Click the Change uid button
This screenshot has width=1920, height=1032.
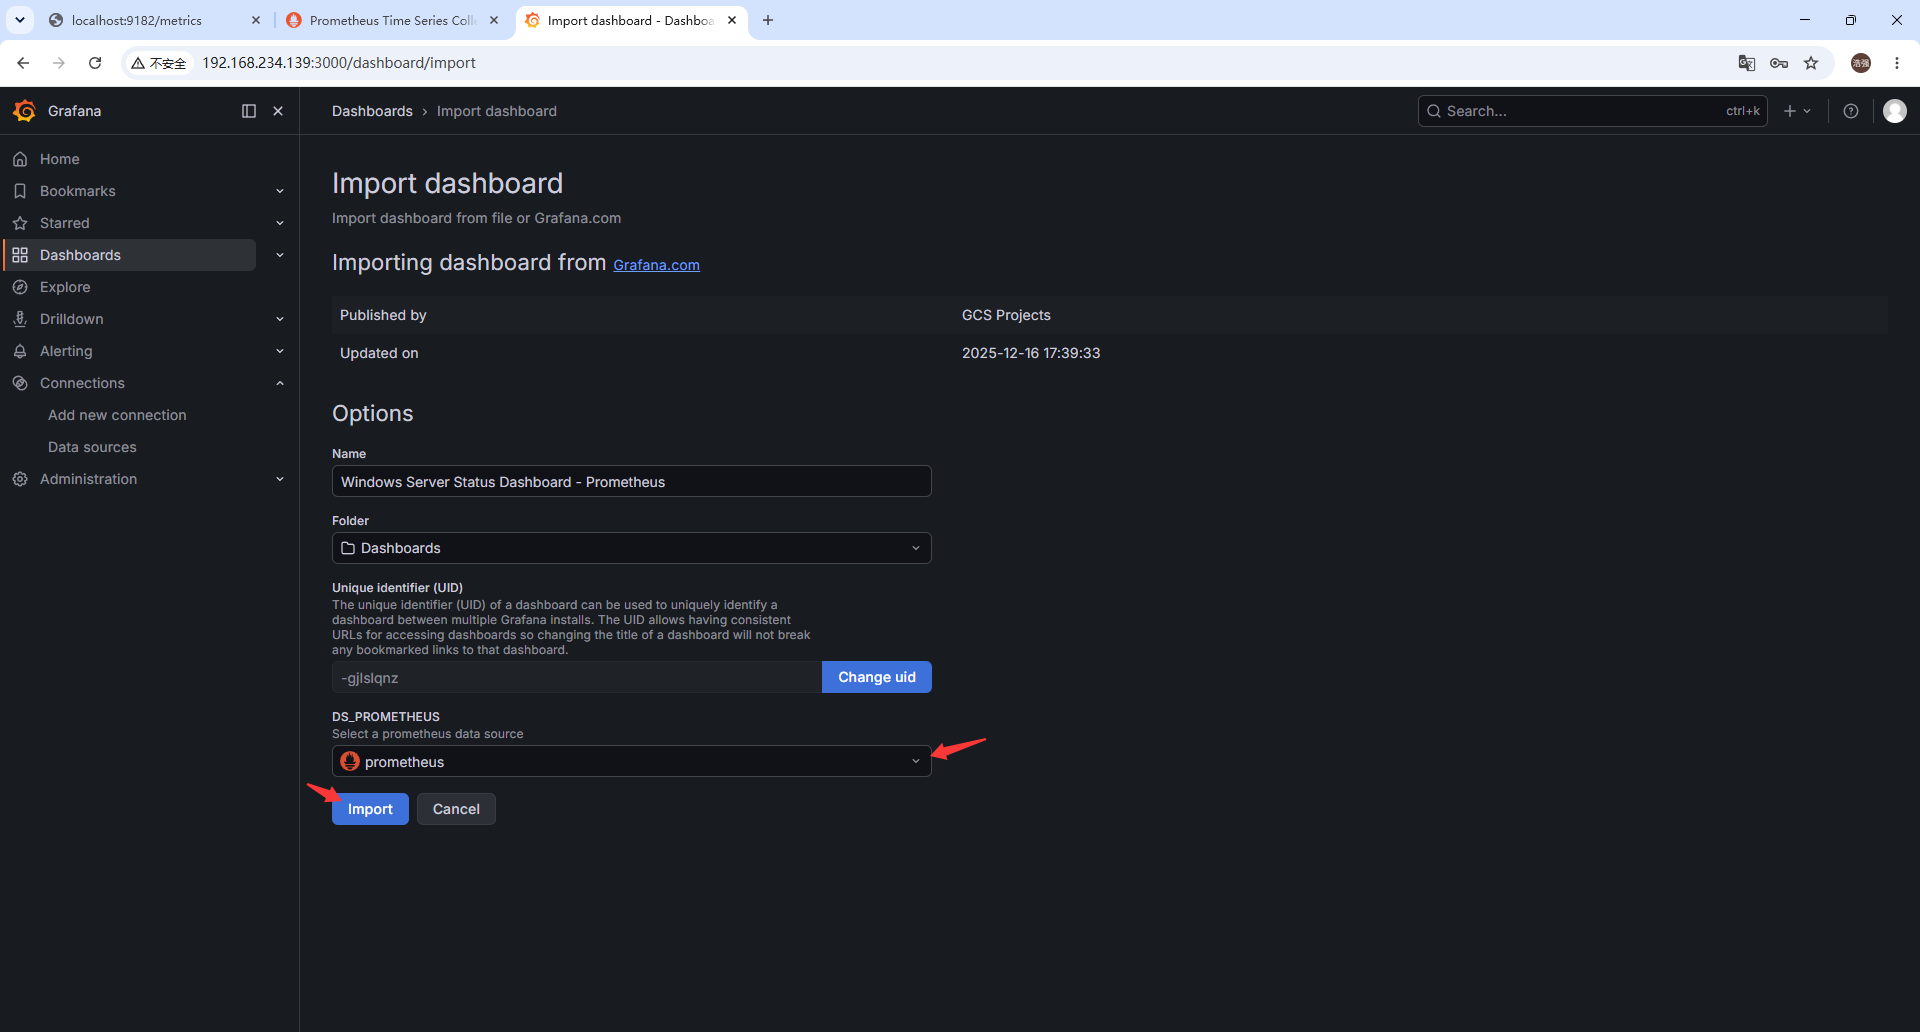click(877, 677)
